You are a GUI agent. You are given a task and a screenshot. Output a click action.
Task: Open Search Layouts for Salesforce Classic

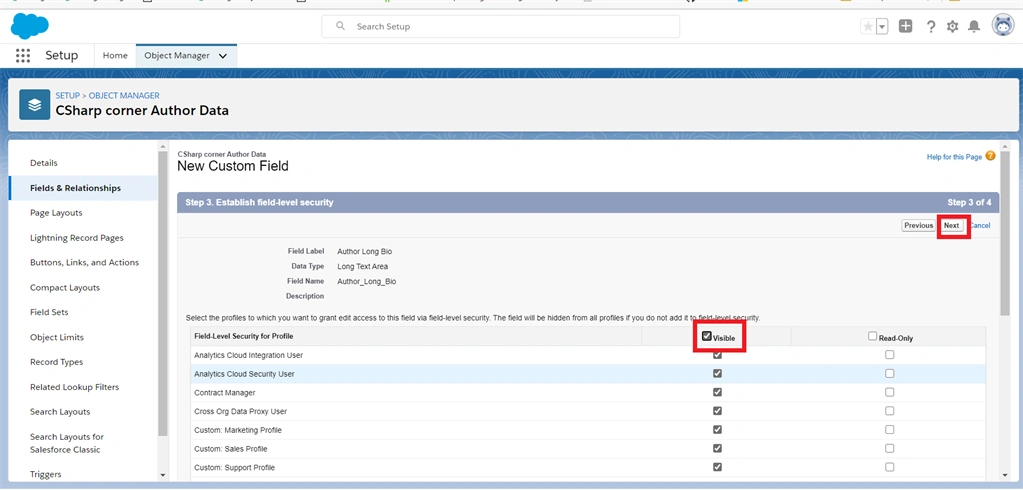click(x=67, y=443)
